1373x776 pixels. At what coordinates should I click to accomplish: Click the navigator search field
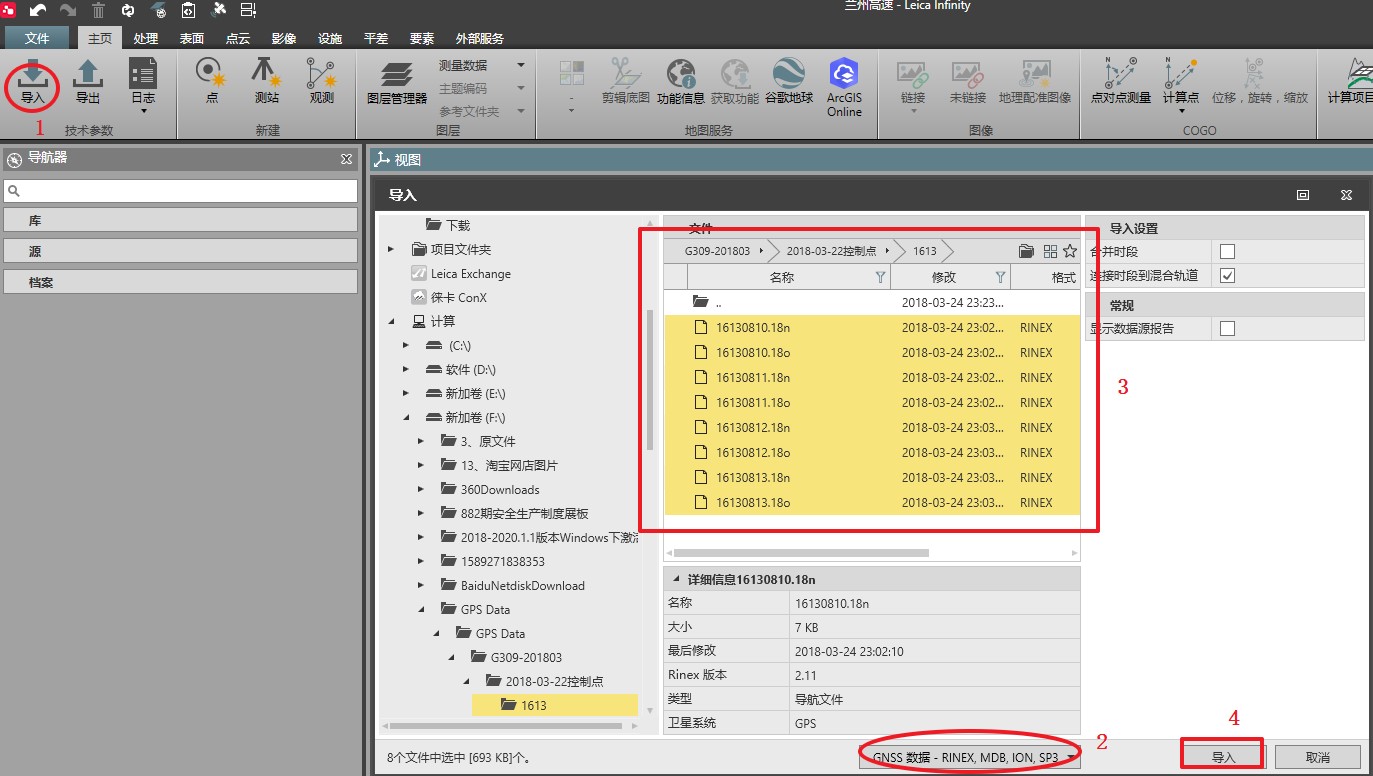[x=180, y=190]
